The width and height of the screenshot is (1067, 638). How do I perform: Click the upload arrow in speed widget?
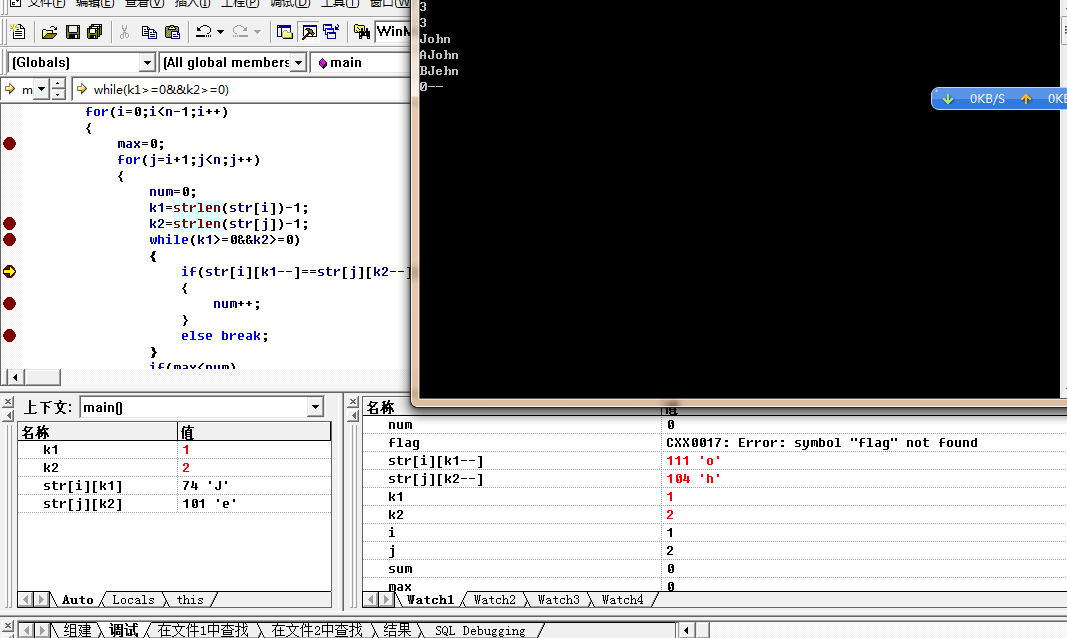click(x=1025, y=99)
